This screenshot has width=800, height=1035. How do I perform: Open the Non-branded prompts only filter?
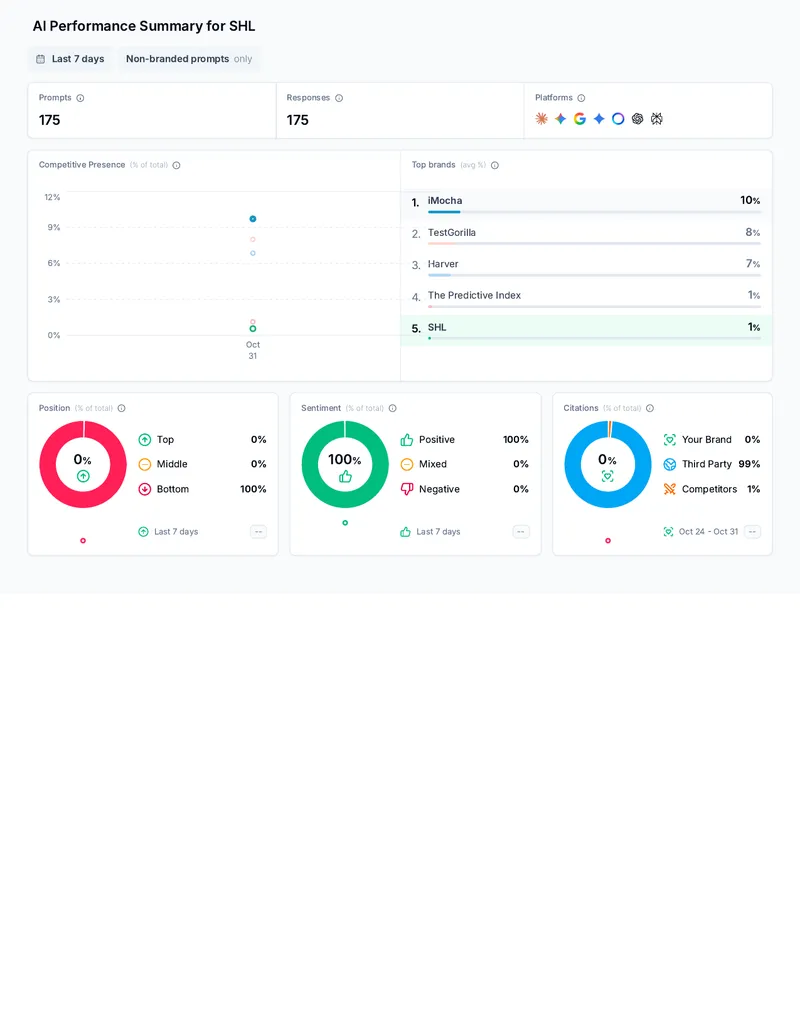click(x=189, y=59)
